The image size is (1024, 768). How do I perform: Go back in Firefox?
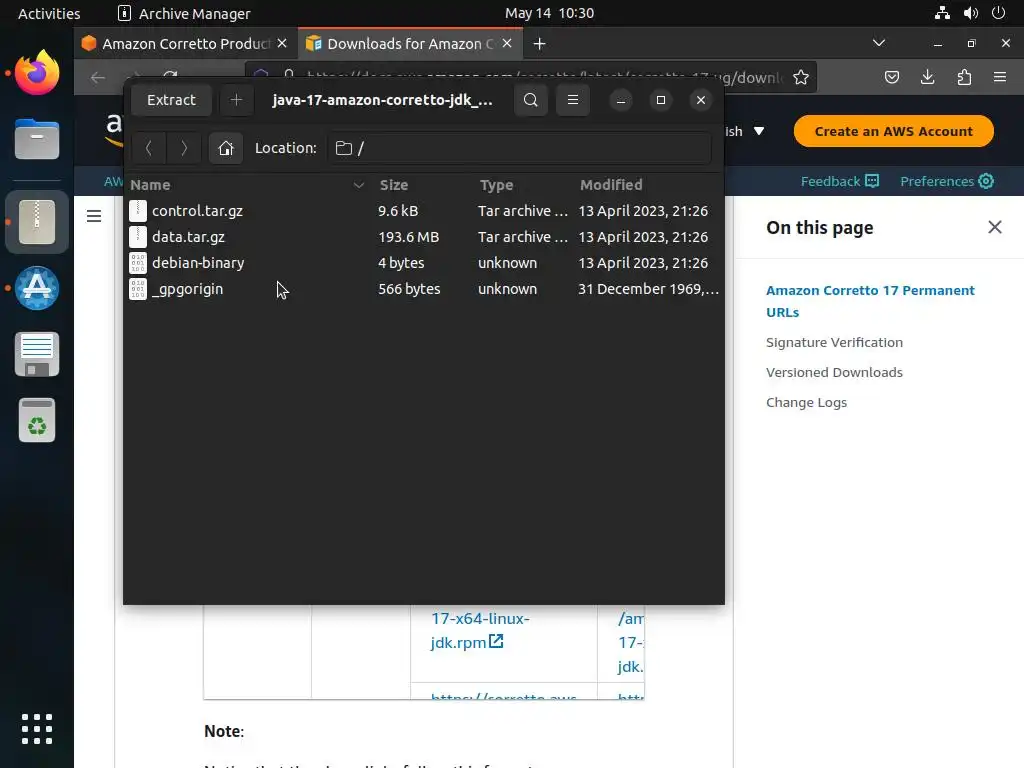coord(98,78)
